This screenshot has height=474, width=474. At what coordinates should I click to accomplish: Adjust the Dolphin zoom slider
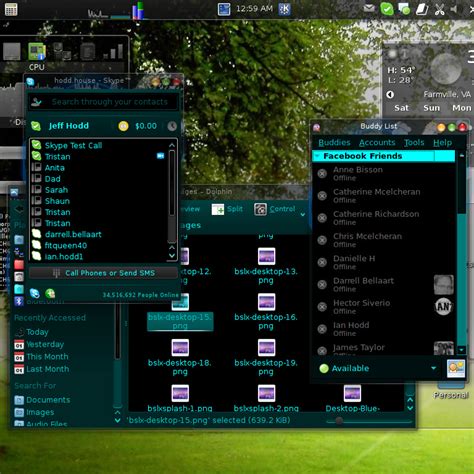pyautogui.click(x=339, y=421)
